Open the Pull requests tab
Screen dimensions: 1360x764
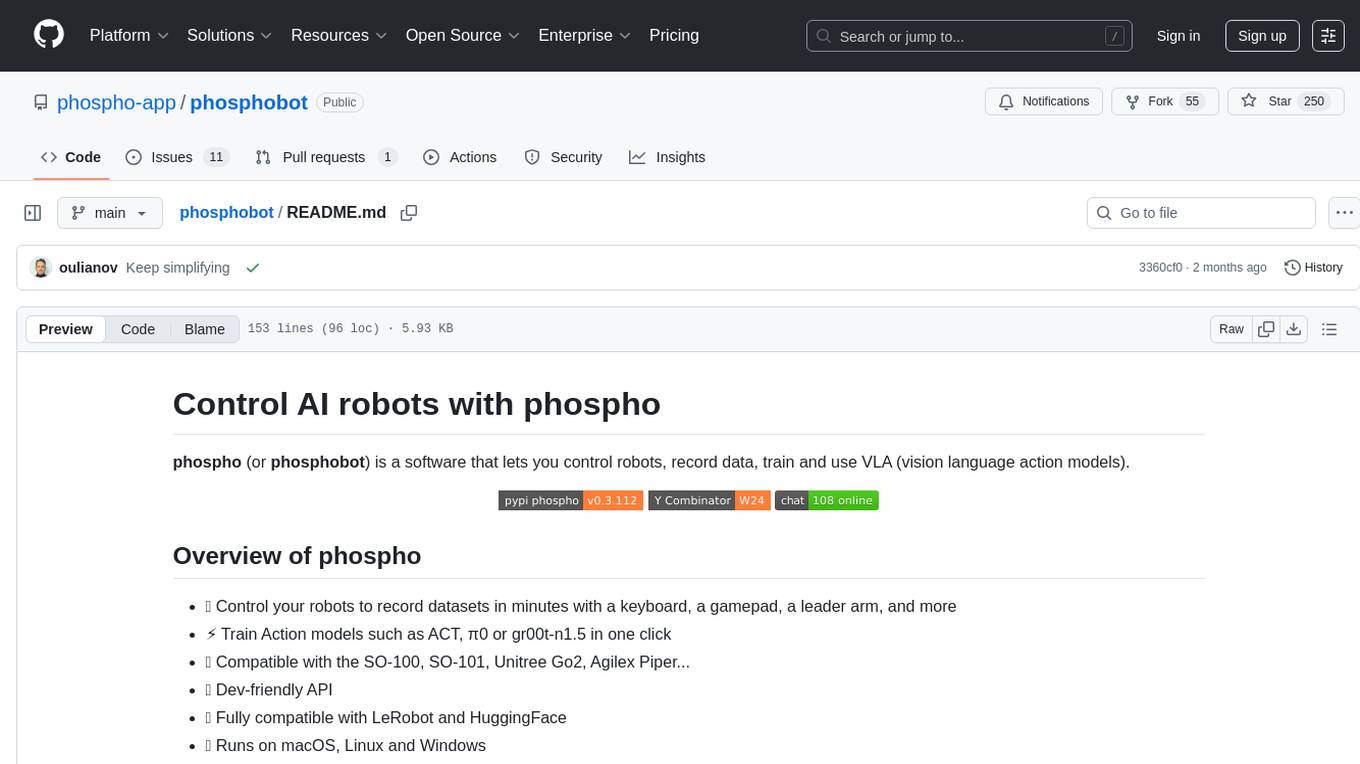coord(326,157)
